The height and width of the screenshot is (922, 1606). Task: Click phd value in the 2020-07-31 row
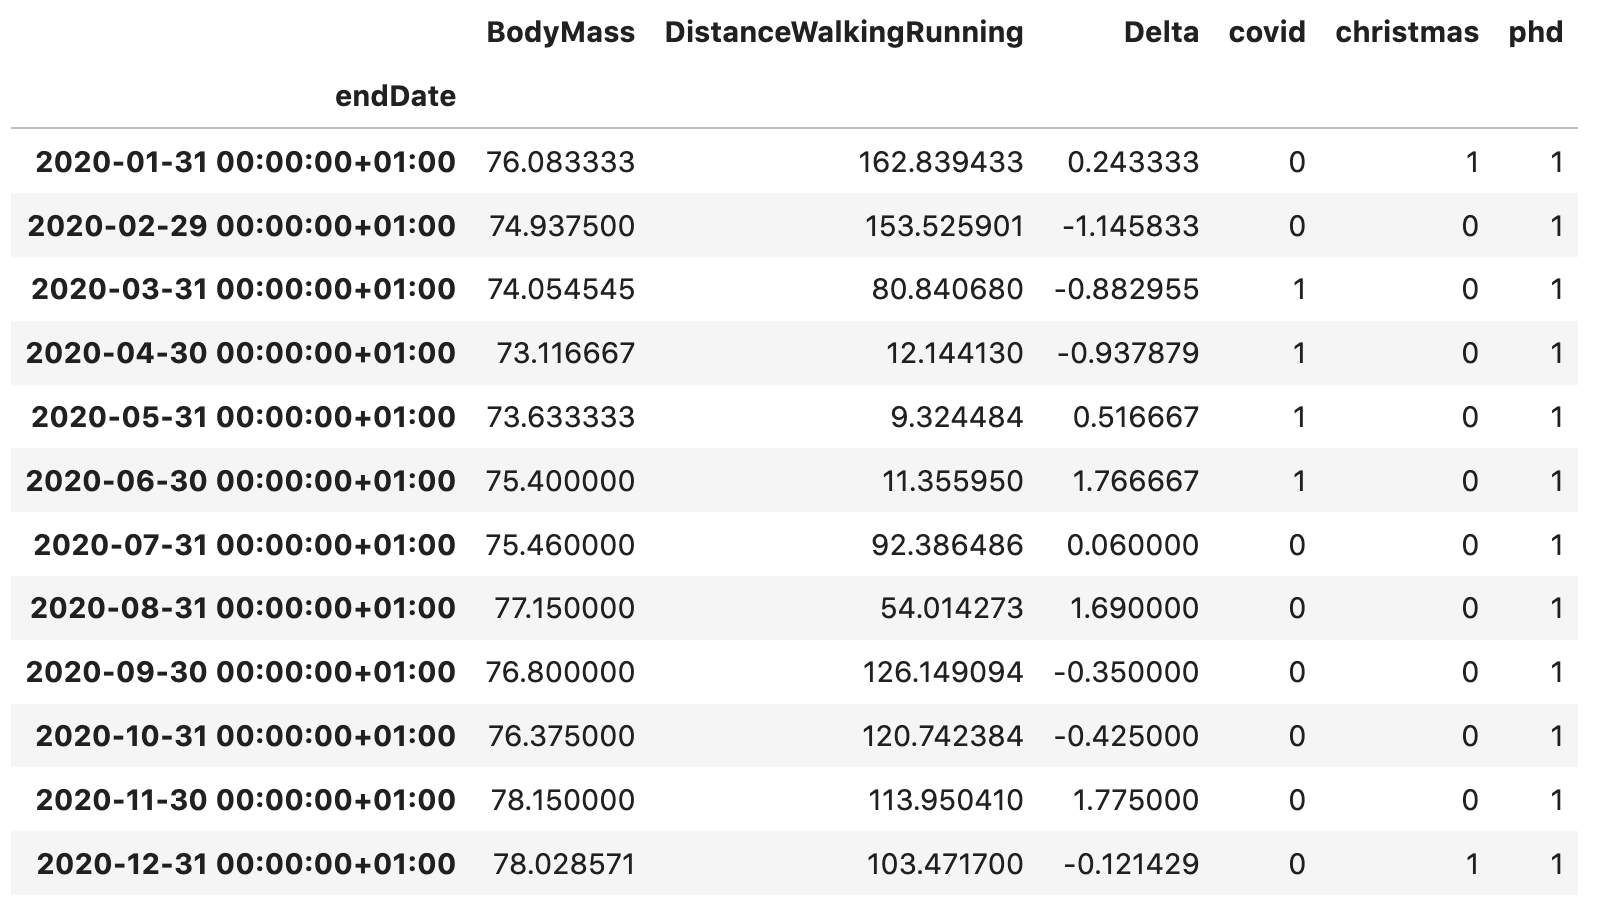pyautogui.click(x=1556, y=546)
